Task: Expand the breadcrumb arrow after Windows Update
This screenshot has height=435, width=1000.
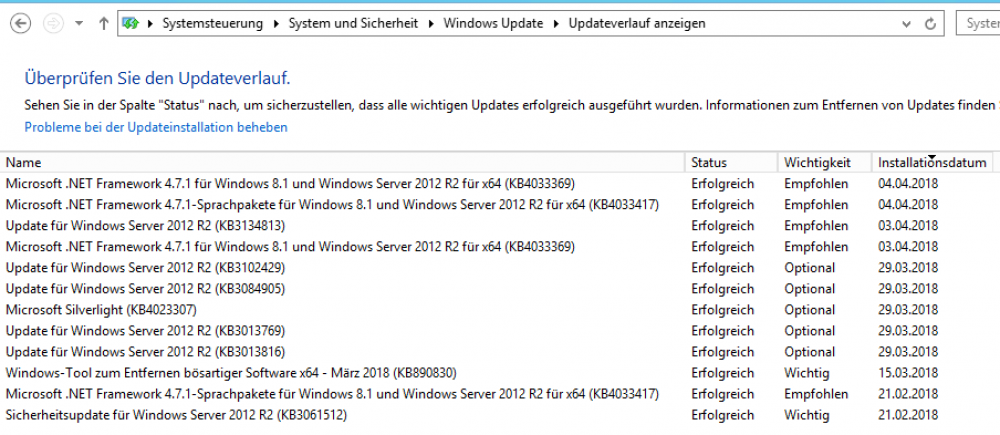Action: point(556,23)
